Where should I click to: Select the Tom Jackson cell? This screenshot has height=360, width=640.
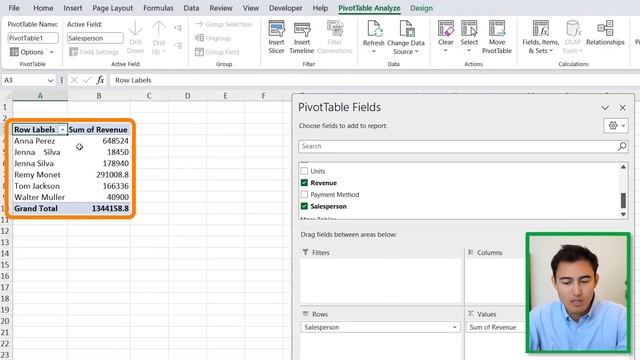coord(40,186)
